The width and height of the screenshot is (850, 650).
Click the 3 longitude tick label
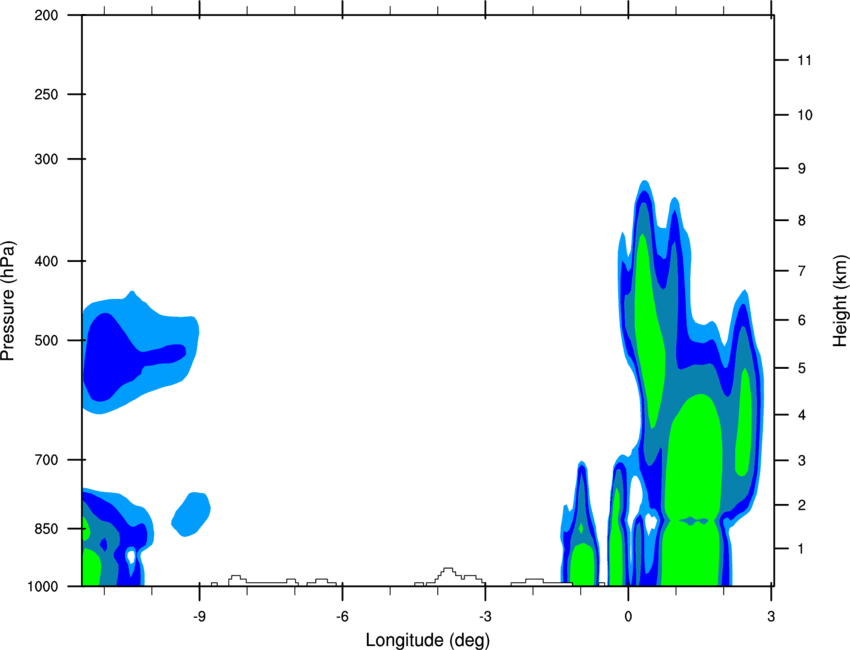771,617
